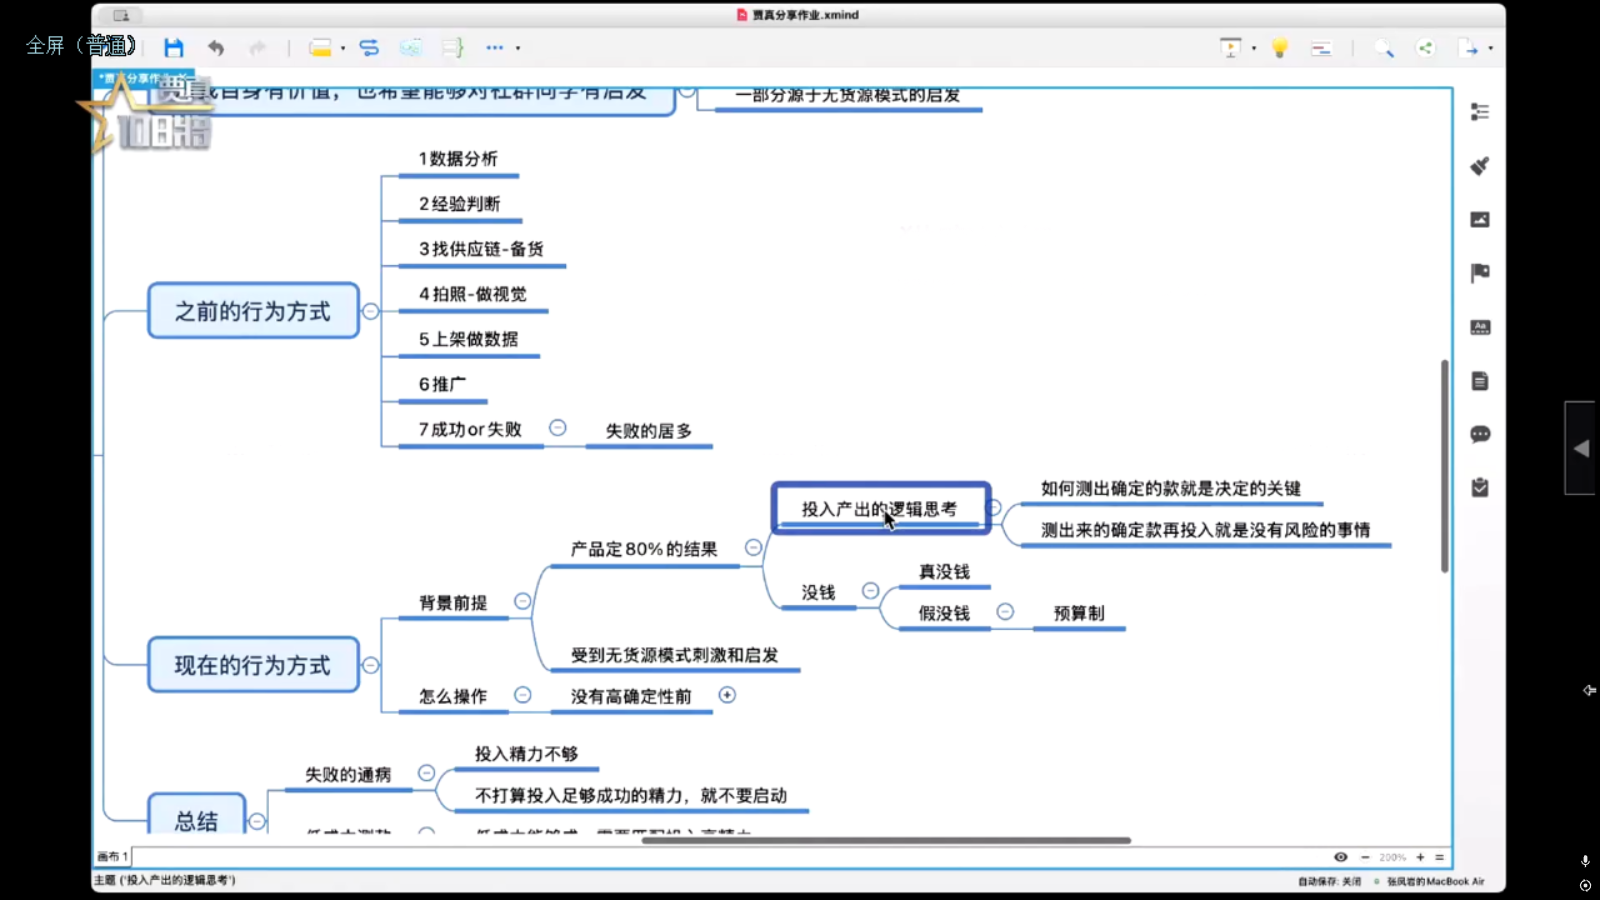Click the zoom in plus button

tap(1420, 857)
